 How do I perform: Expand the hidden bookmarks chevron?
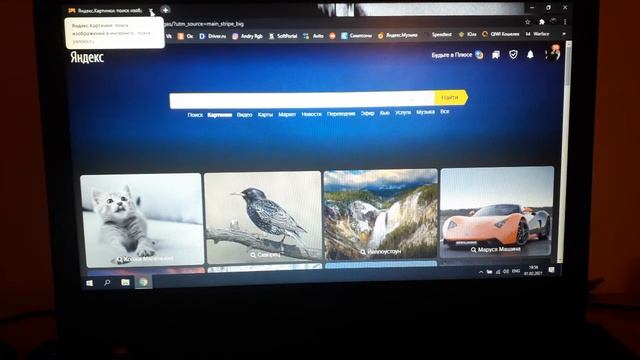click(x=564, y=34)
